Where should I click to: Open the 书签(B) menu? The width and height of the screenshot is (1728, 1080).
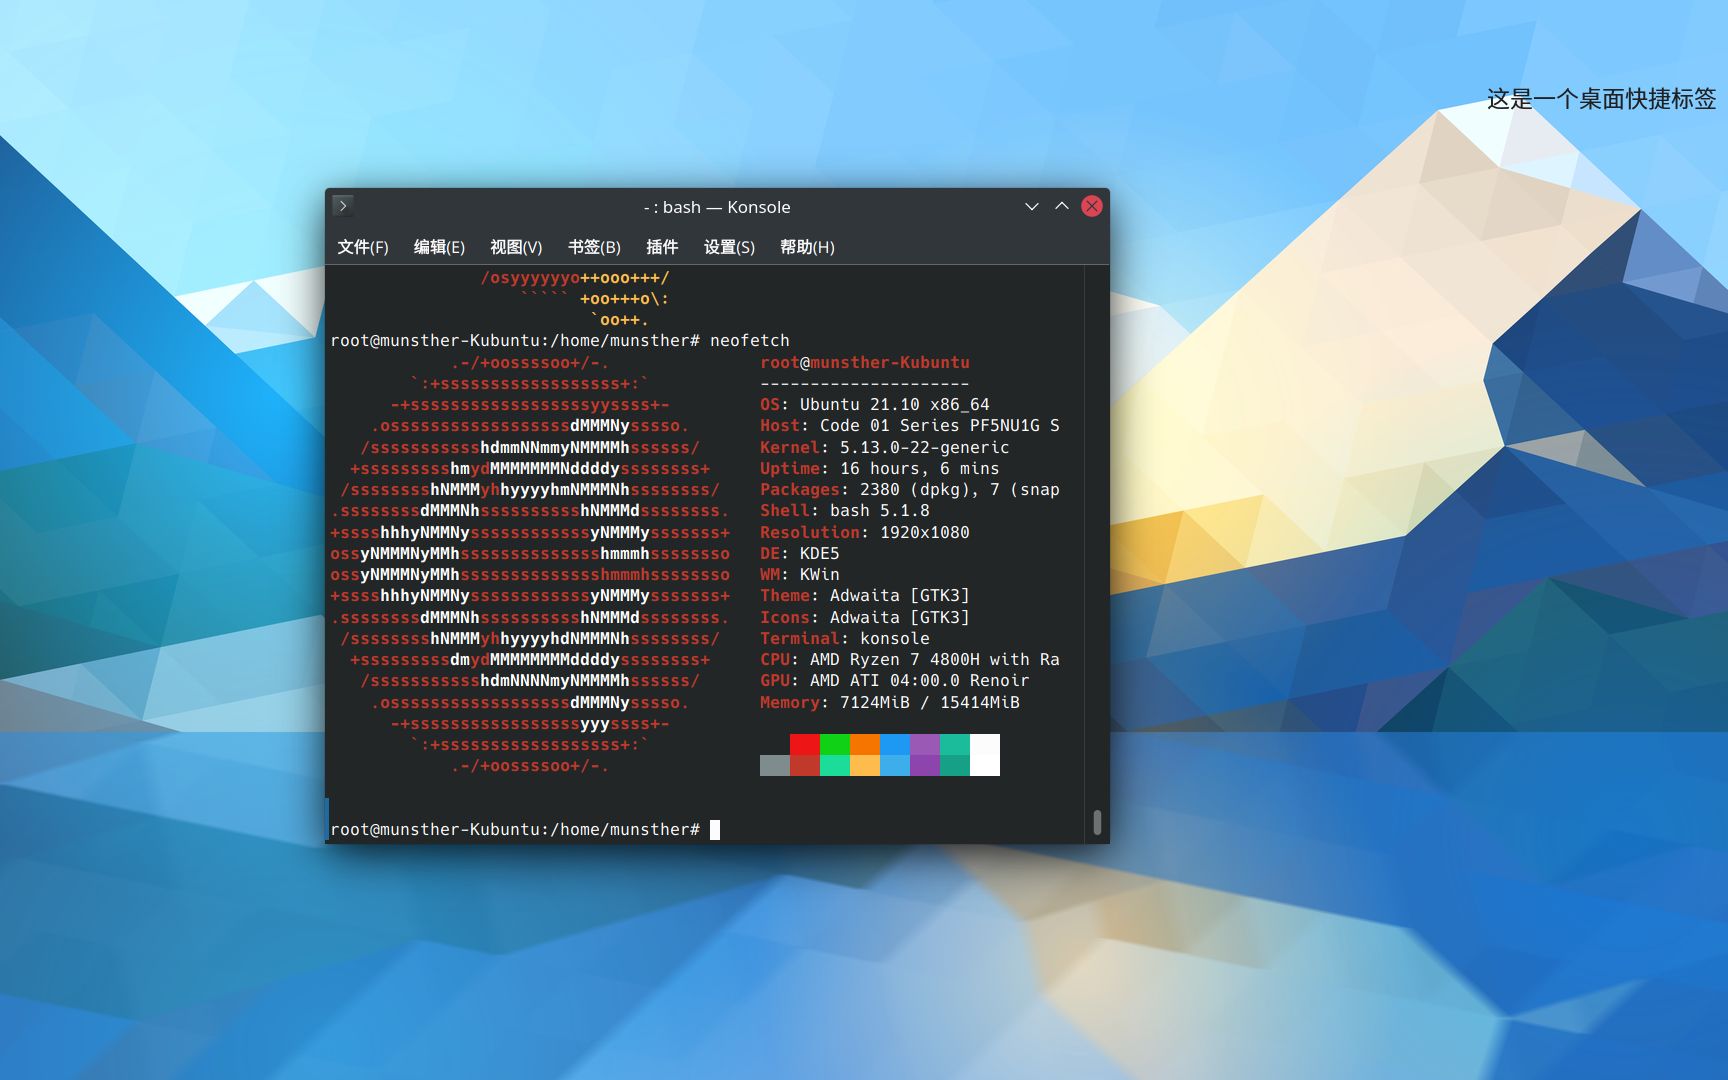[594, 247]
